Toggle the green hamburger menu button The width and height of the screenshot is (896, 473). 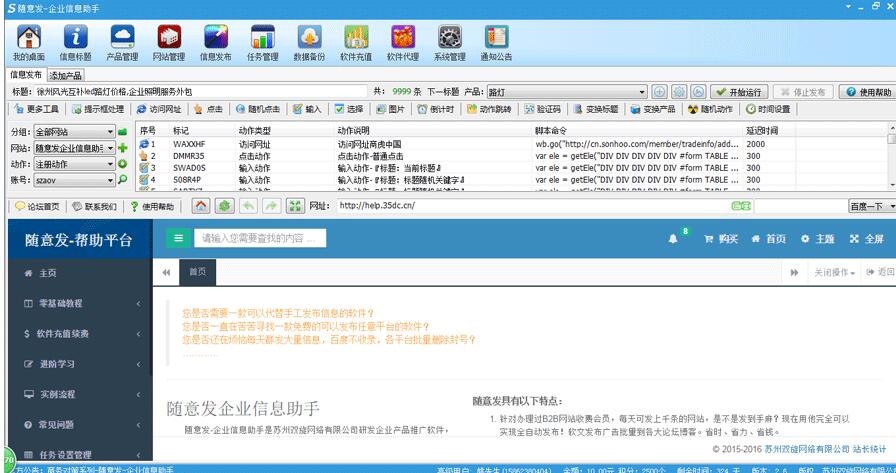178,238
